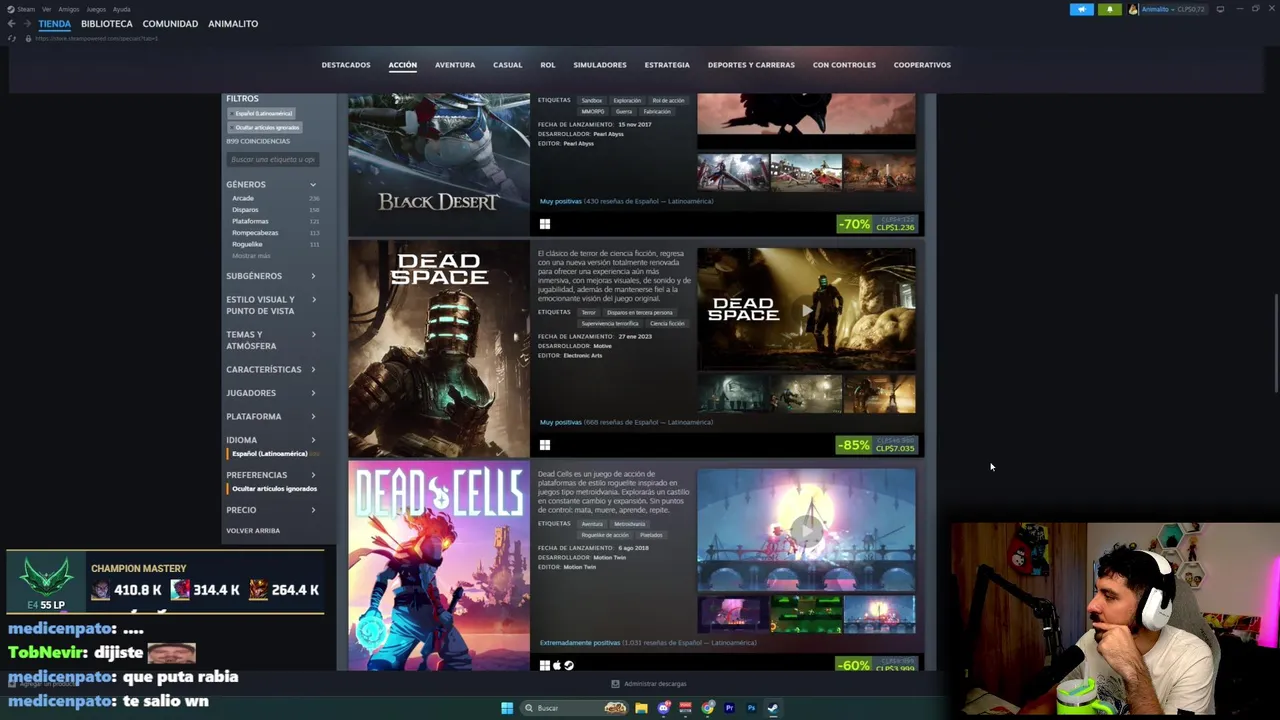
Task: Play the Dead Space trailer video
Action: [806, 309]
